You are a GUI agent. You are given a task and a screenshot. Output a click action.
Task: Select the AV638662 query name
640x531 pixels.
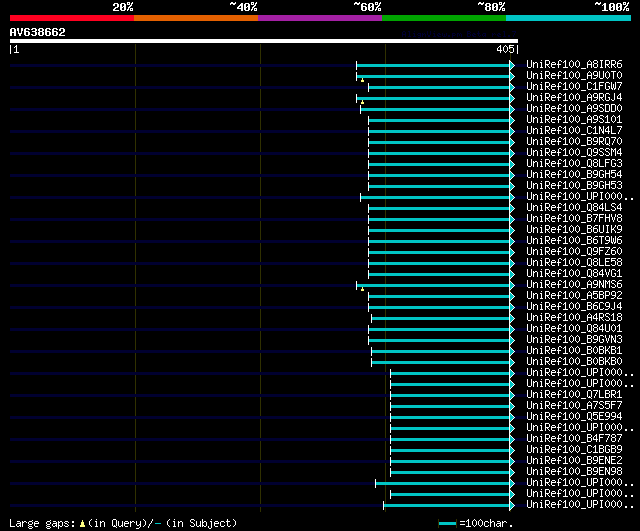click(x=38, y=32)
